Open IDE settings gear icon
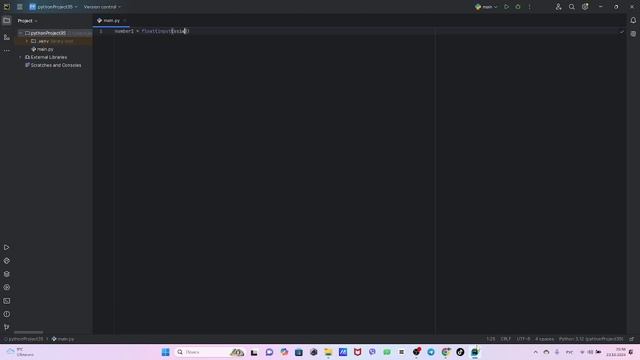This screenshot has width=640, height=360. pyautogui.click(x=585, y=7)
